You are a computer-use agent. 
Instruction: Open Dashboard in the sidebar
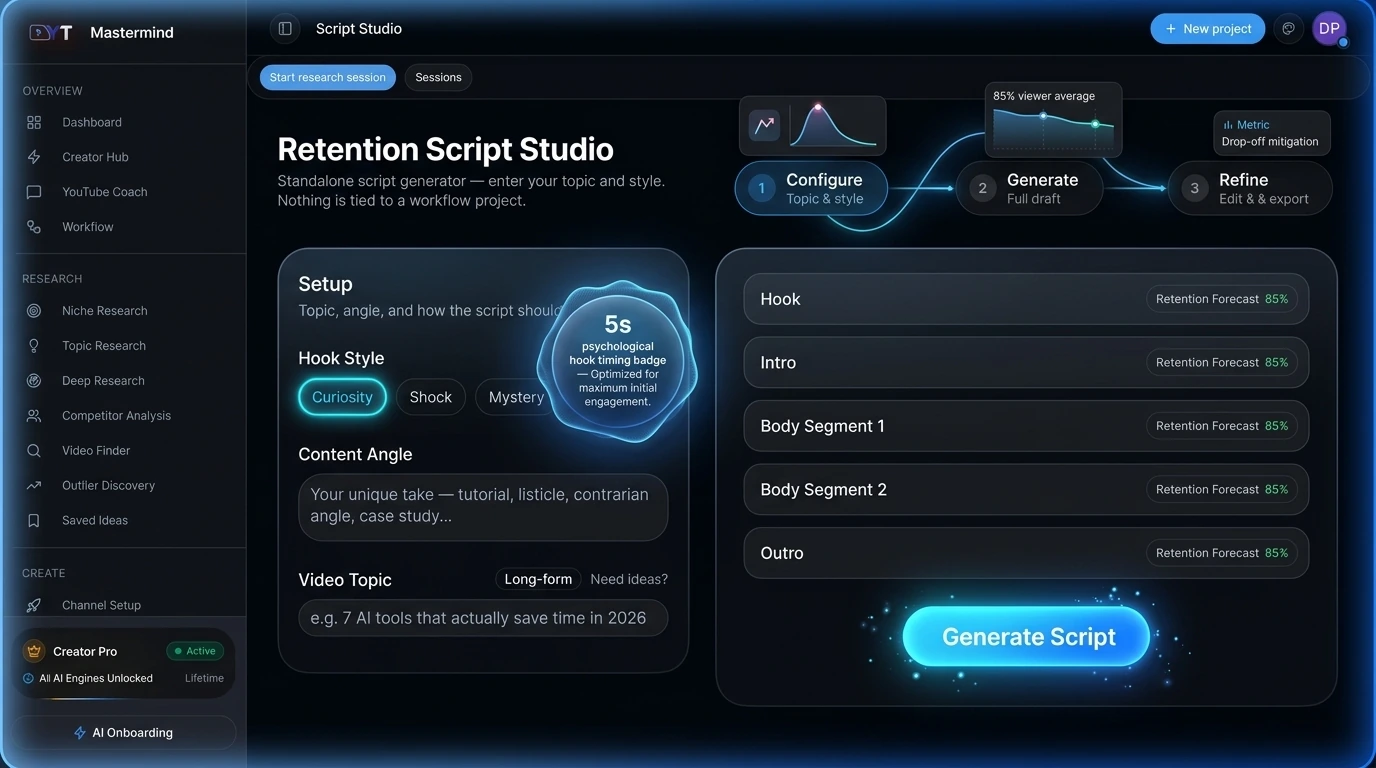92,122
